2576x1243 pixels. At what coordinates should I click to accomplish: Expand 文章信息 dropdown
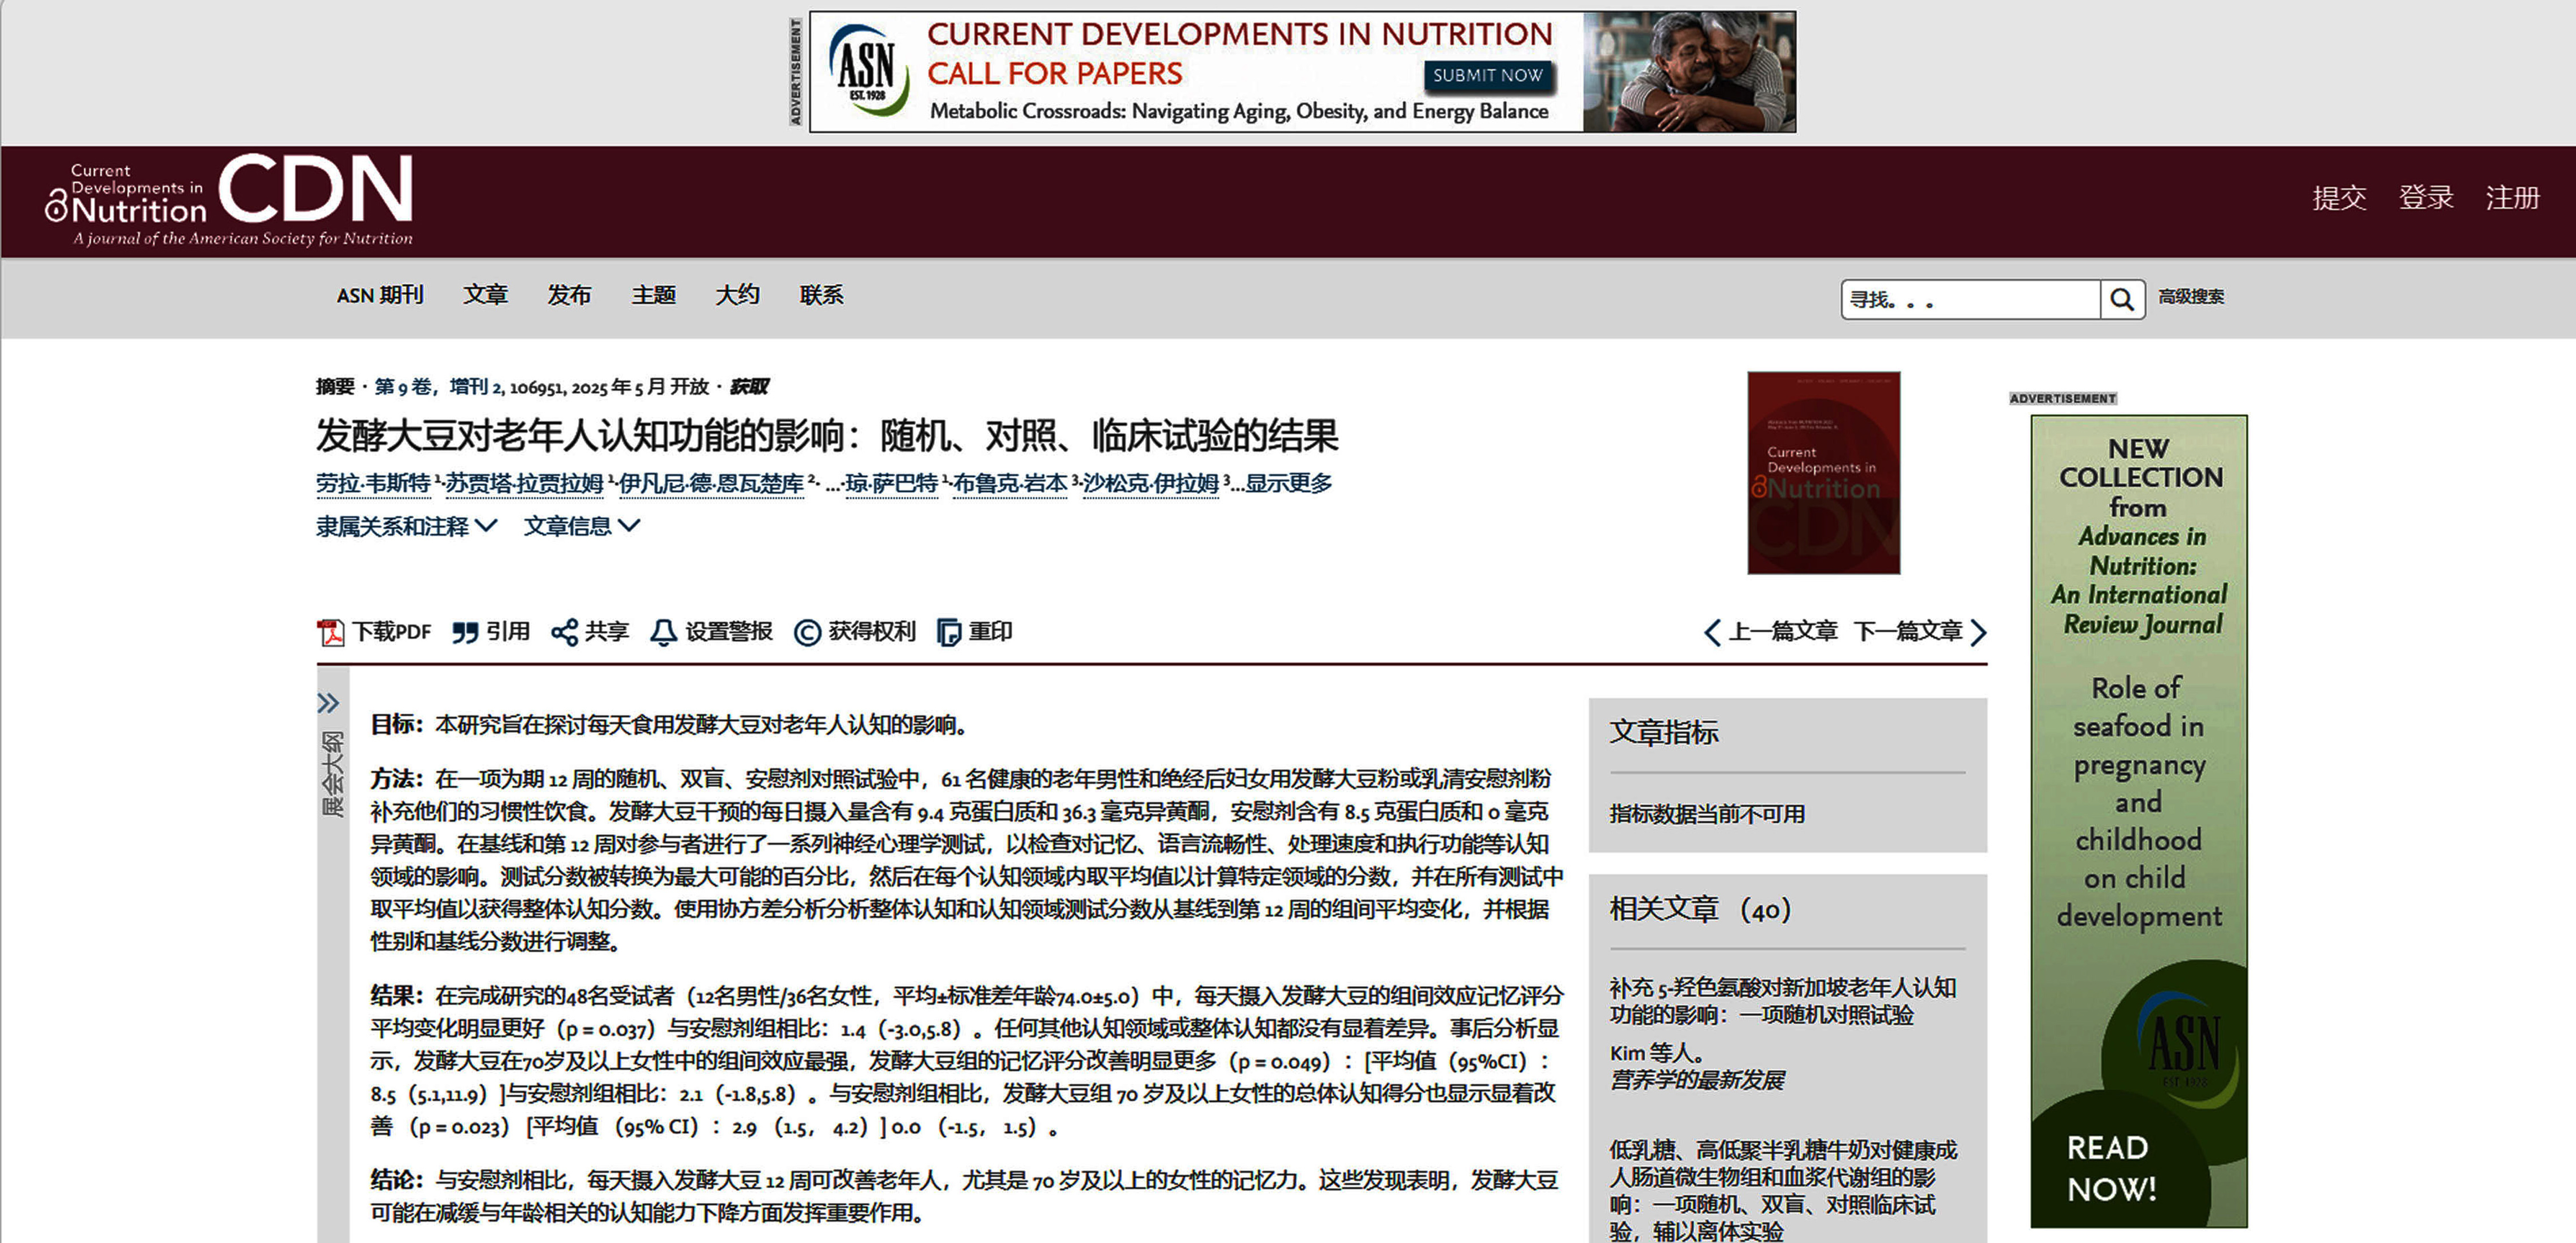tap(582, 526)
